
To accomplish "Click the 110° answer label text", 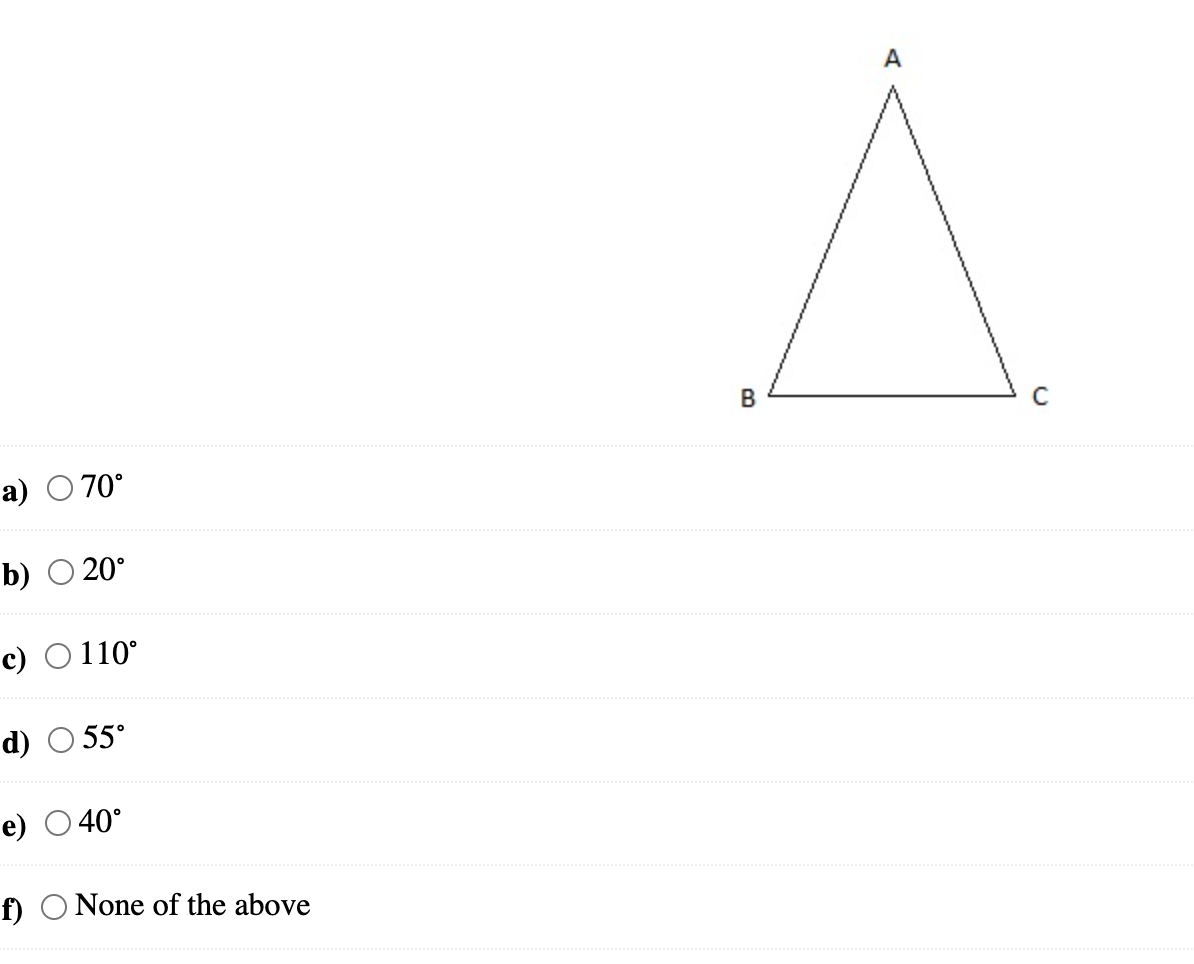I will (x=112, y=655).
